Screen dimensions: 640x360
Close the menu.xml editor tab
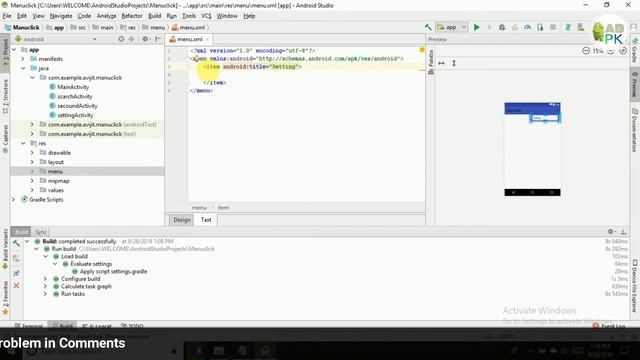click(x=207, y=39)
